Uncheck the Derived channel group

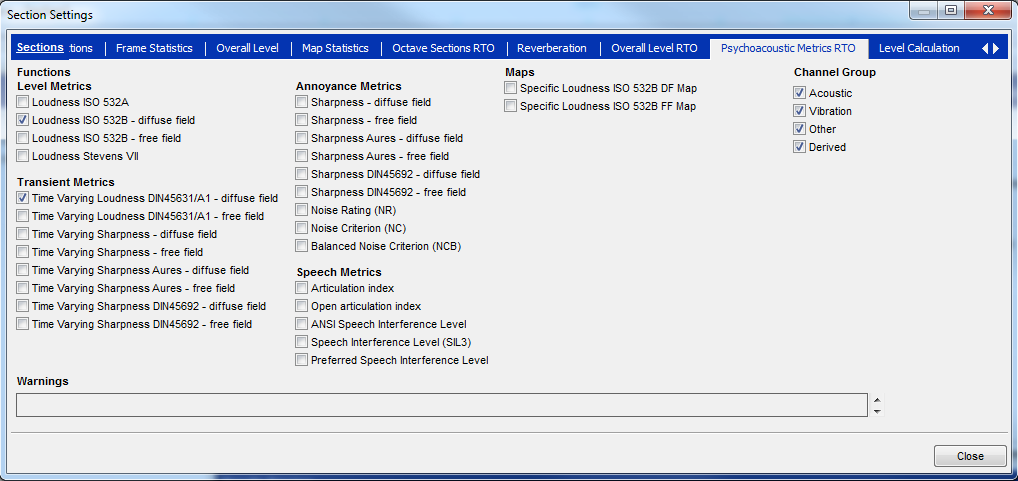coord(800,147)
